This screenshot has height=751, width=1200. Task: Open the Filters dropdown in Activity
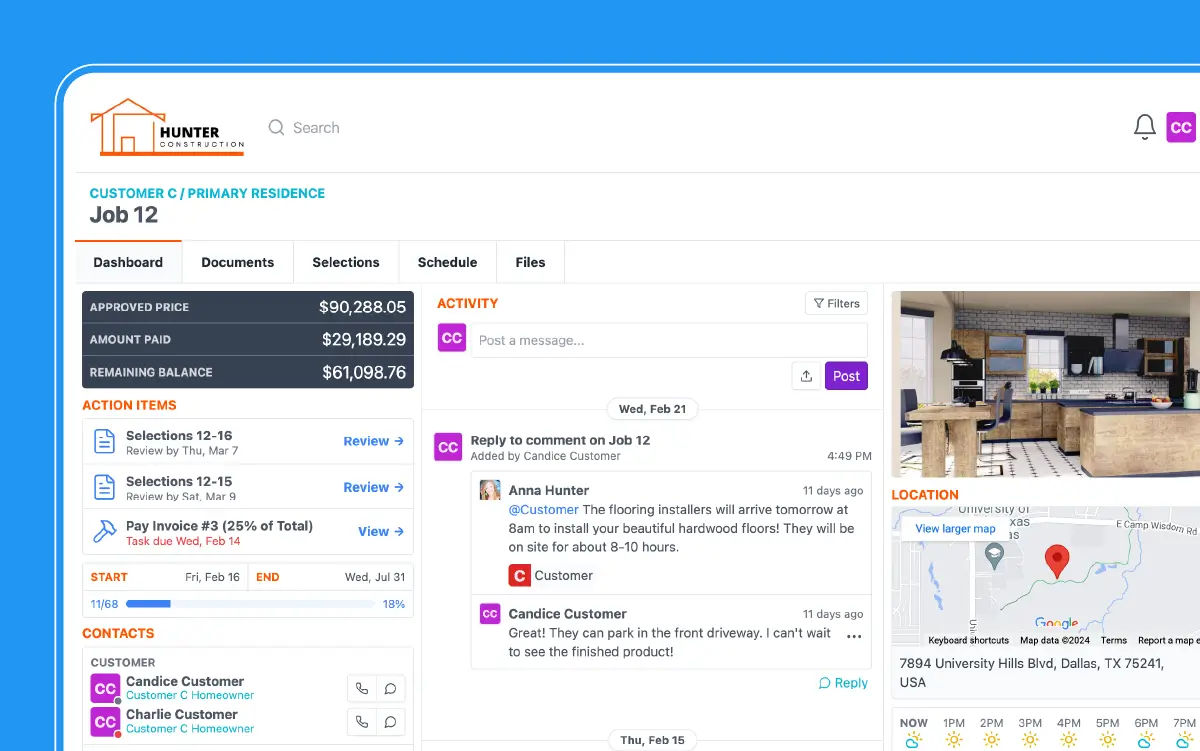click(836, 303)
